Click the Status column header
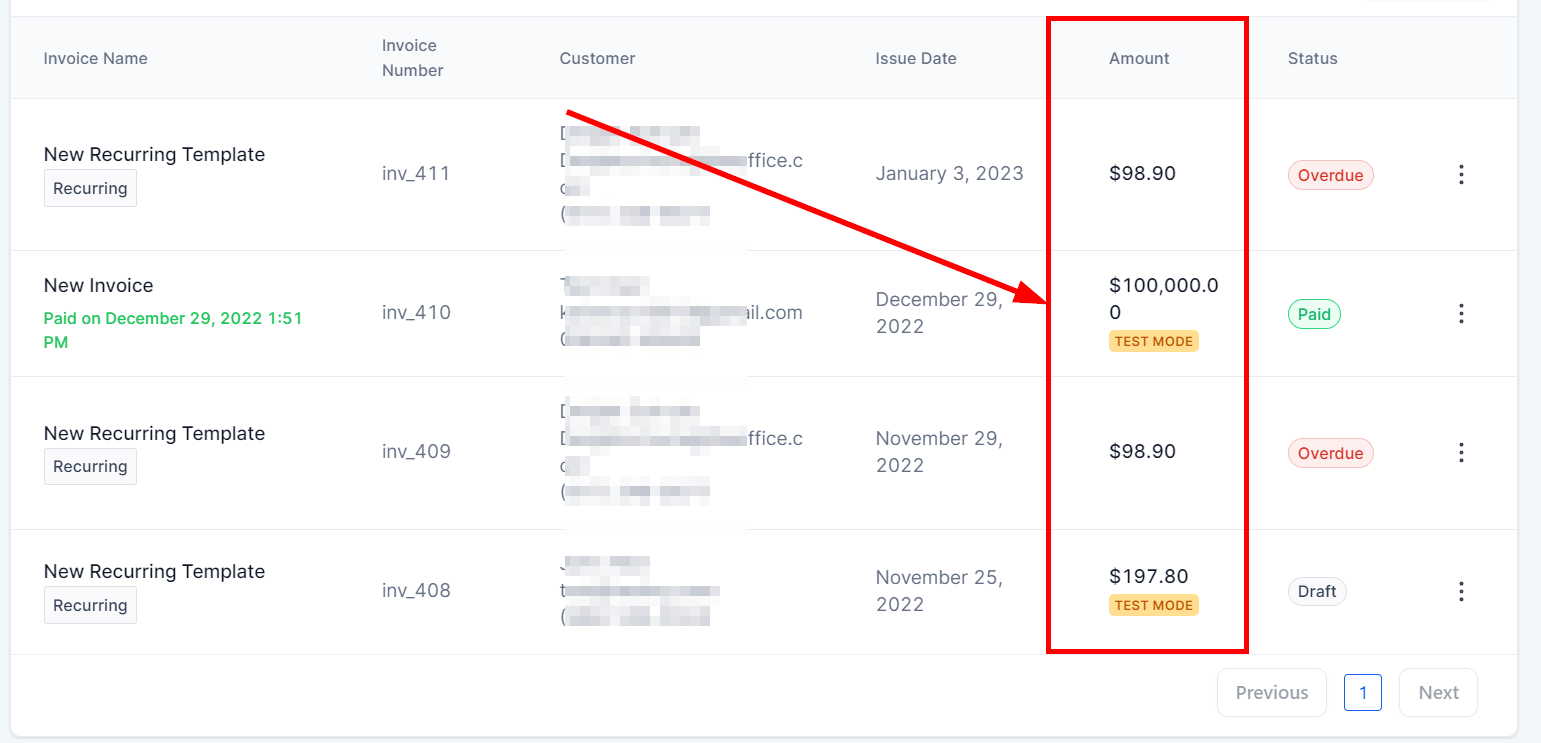The image size is (1541, 743). (1312, 59)
